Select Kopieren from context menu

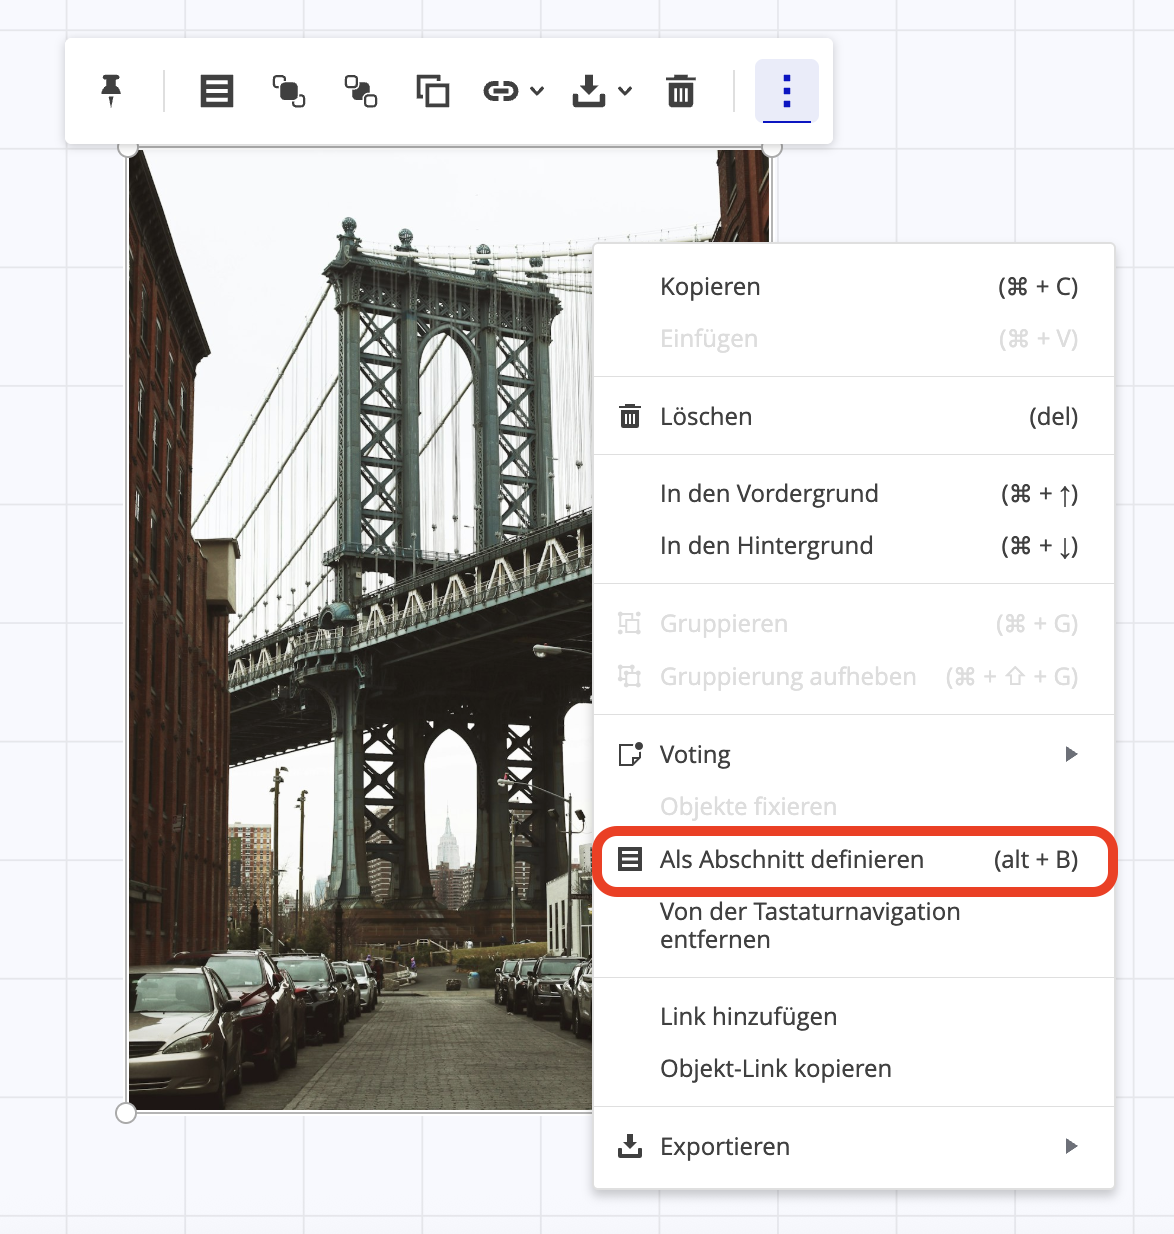(x=710, y=287)
